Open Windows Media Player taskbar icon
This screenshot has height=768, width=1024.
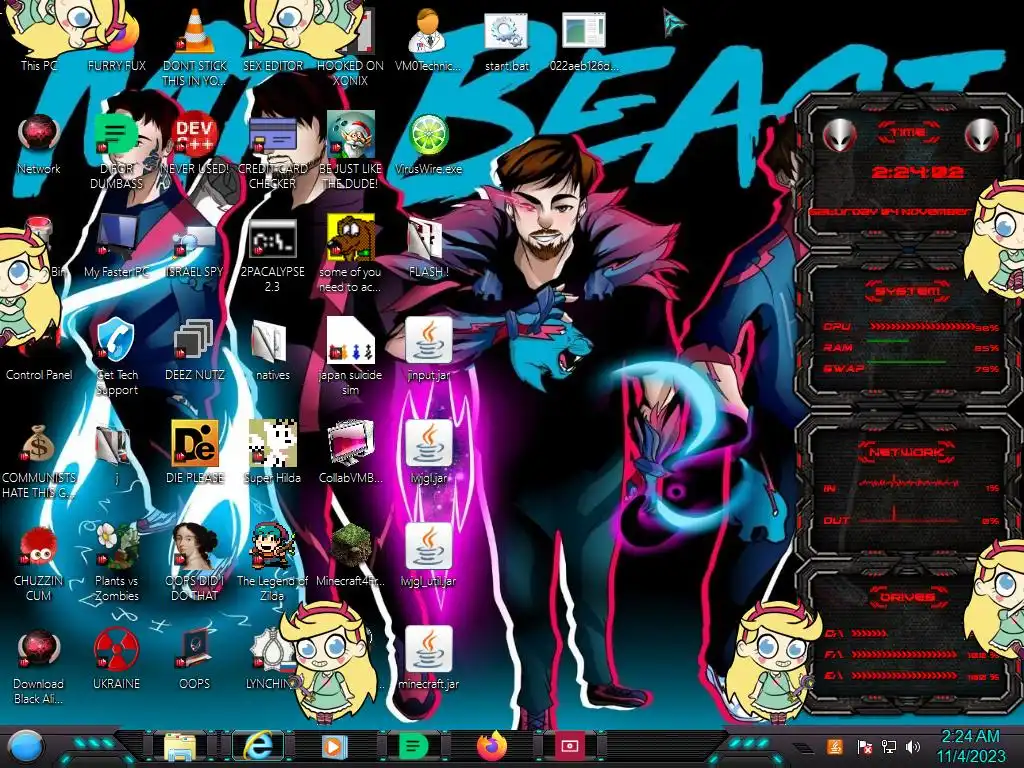pos(334,747)
